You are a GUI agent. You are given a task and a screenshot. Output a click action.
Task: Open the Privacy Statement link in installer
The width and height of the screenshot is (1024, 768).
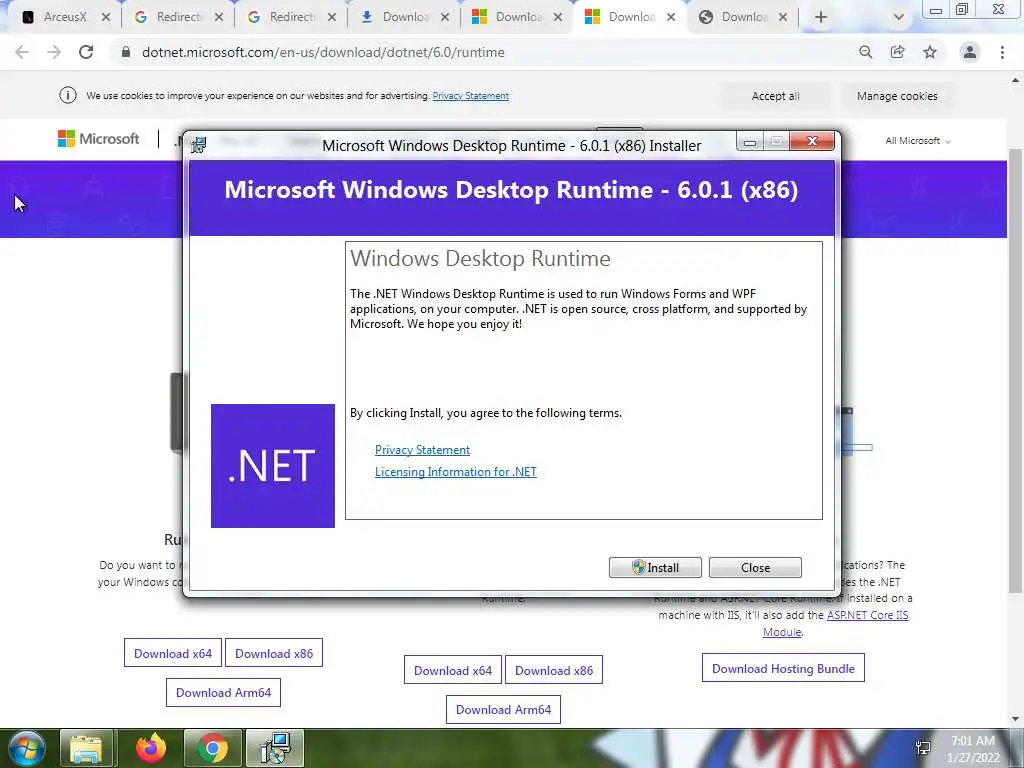click(x=423, y=450)
